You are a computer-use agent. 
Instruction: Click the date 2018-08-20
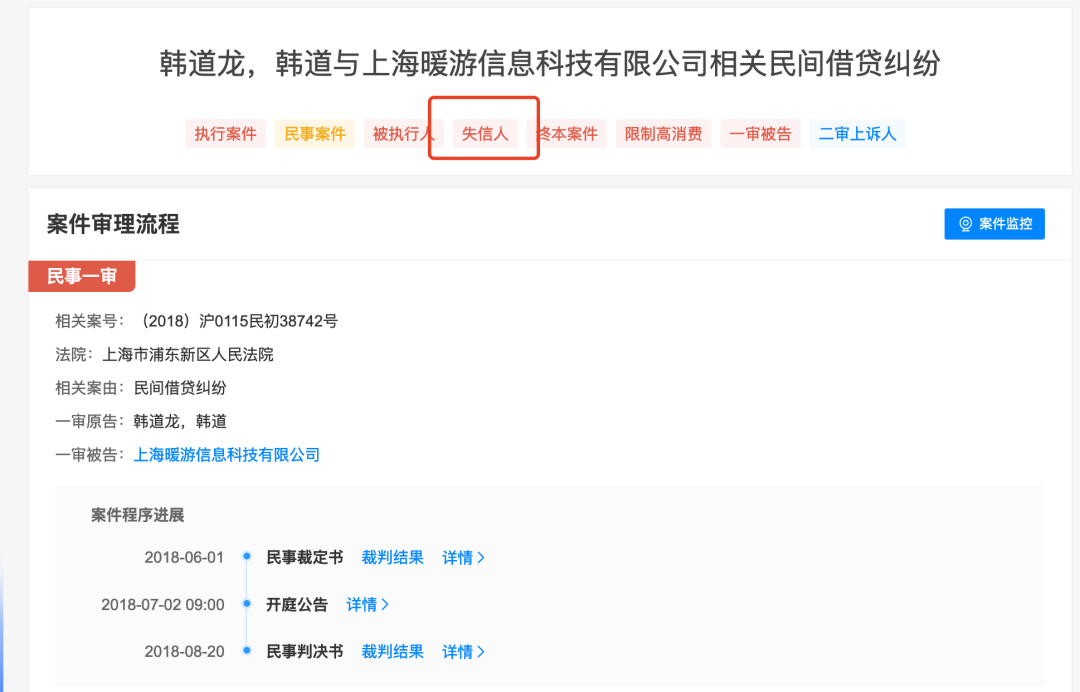[x=184, y=651]
